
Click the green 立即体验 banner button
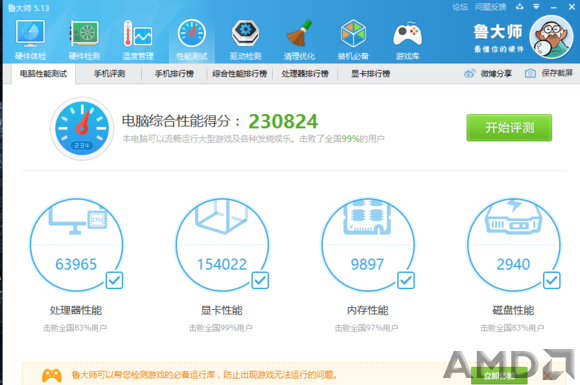tap(499, 376)
